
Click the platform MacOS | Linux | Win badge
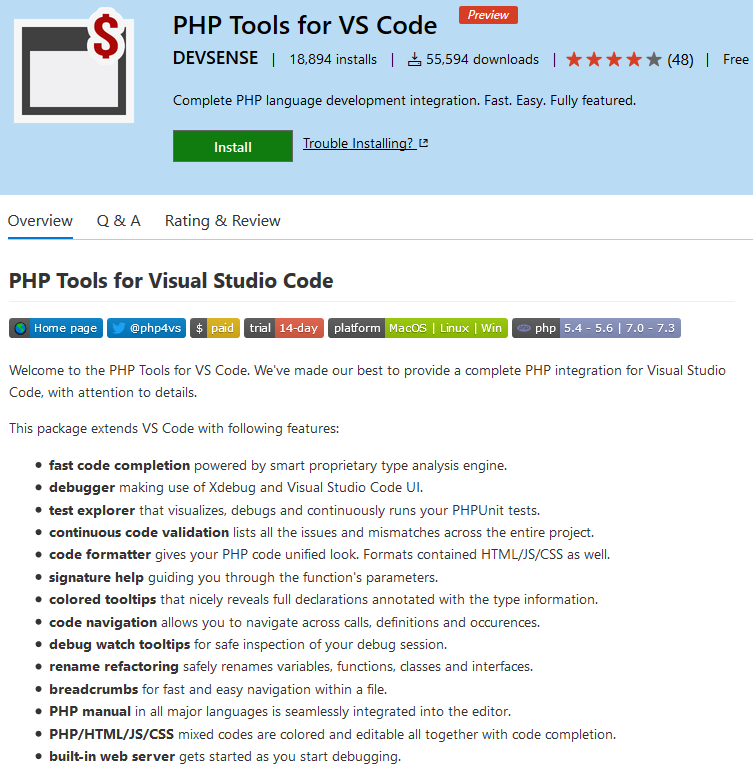(x=418, y=328)
